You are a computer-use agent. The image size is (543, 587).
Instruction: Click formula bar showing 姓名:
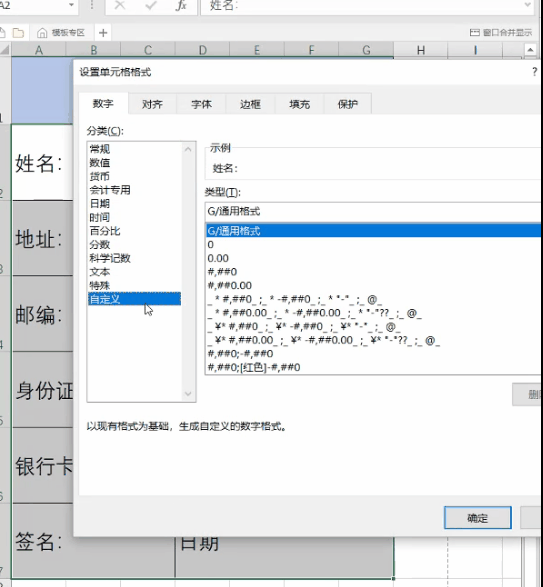361,6
